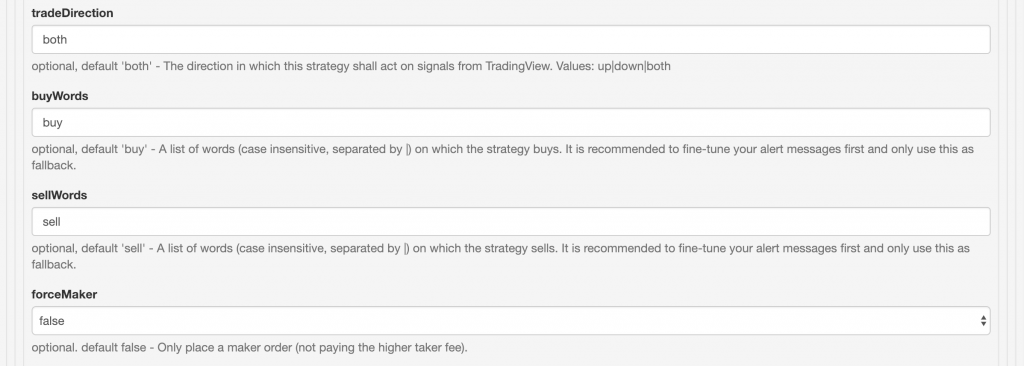Open the forceMaker select box showing false

[x=511, y=321]
